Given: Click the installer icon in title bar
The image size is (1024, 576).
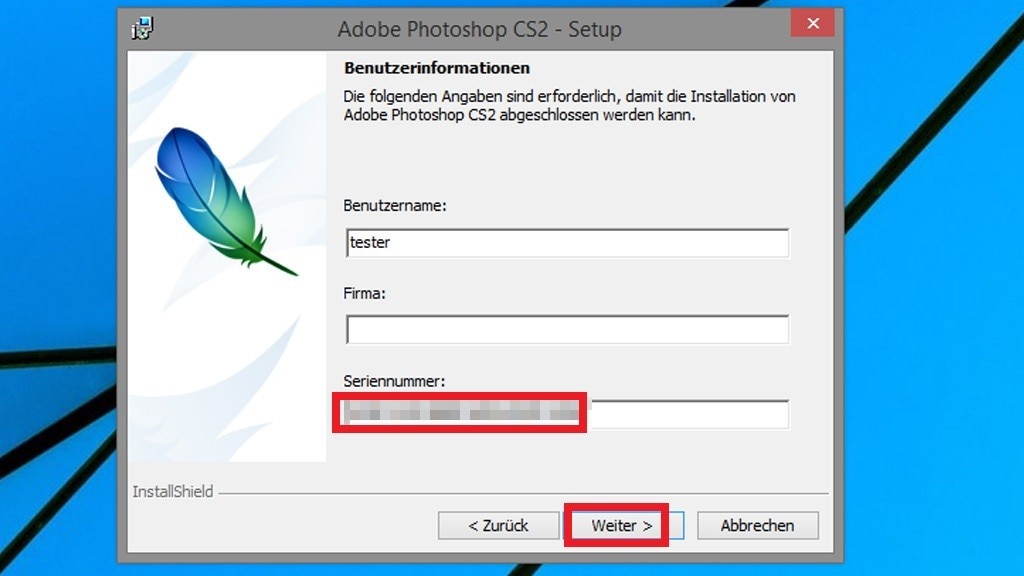Looking at the screenshot, I should coord(140,26).
